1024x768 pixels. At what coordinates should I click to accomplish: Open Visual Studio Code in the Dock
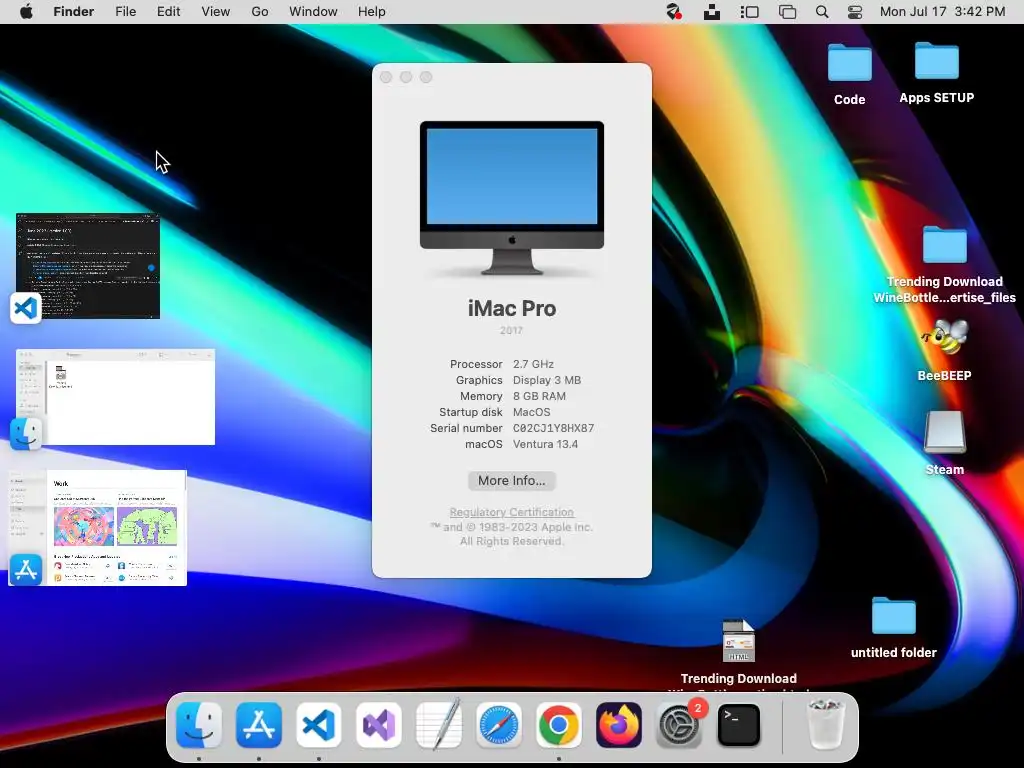(x=319, y=725)
